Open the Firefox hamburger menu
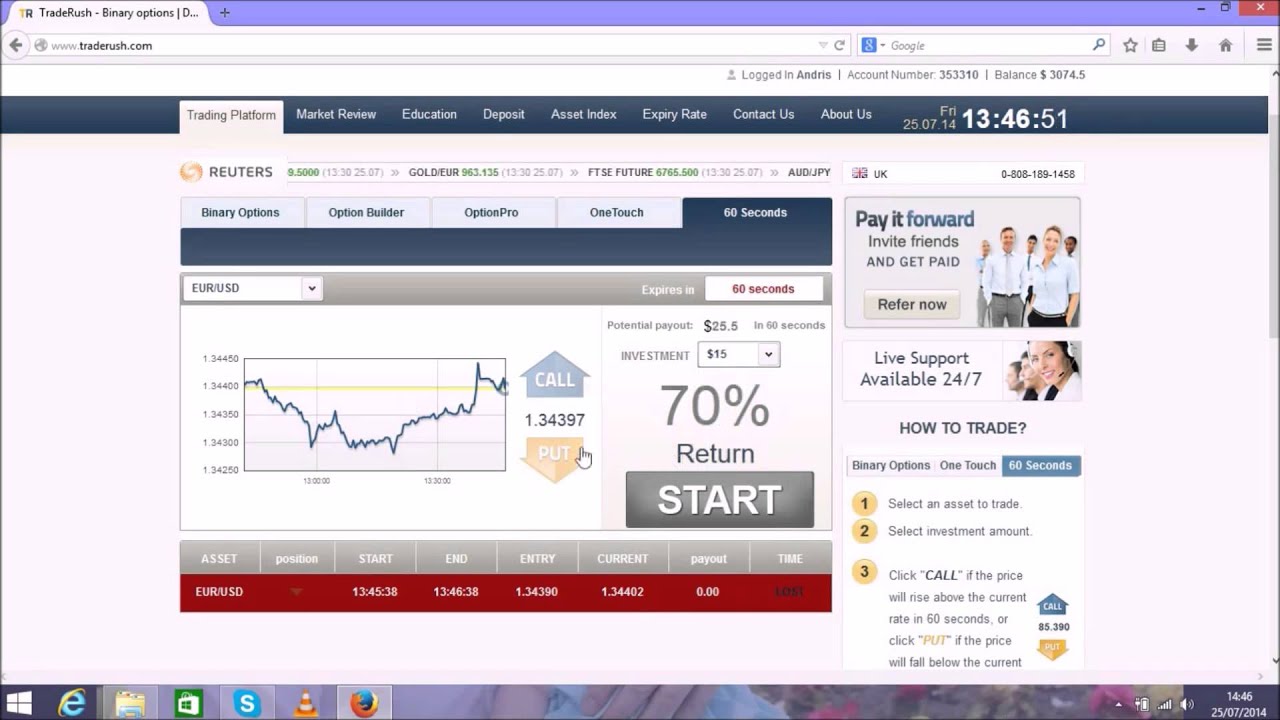The width and height of the screenshot is (1280, 720). point(1264,45)
